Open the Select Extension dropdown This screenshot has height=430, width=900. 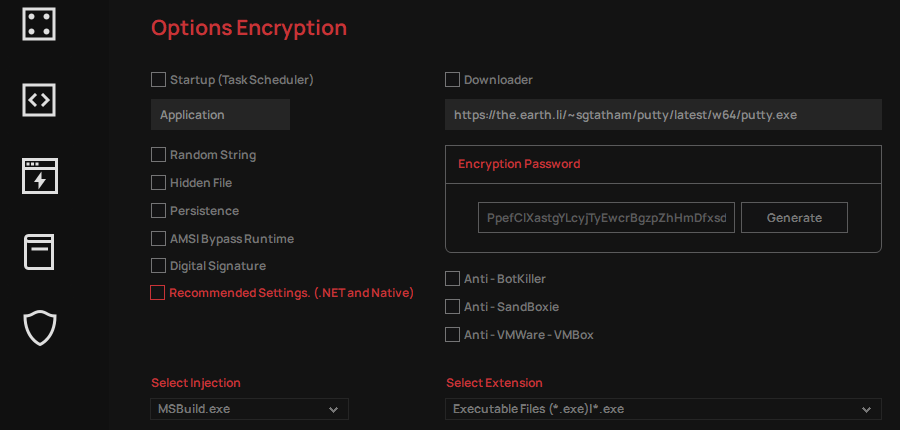(663, 409)
